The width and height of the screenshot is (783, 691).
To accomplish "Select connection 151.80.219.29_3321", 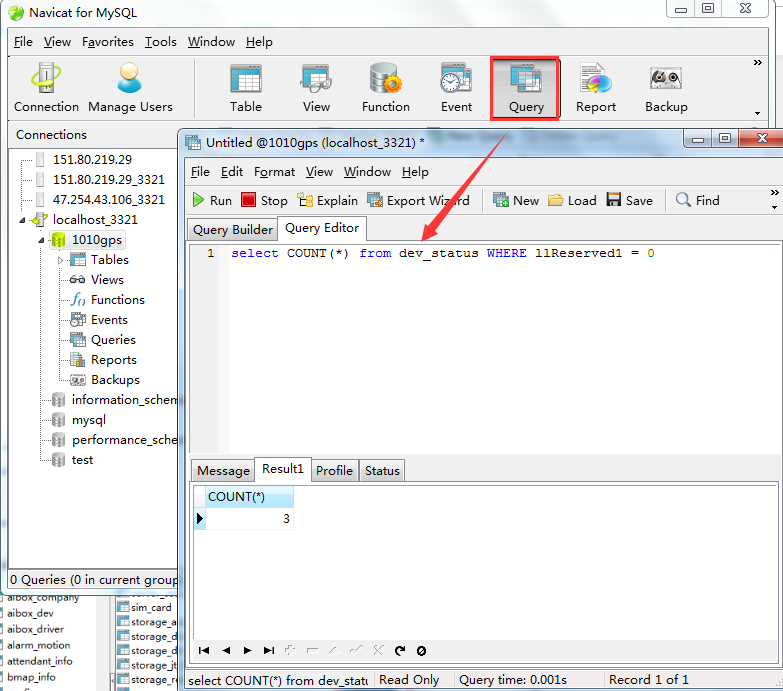I will click(108, 180).
